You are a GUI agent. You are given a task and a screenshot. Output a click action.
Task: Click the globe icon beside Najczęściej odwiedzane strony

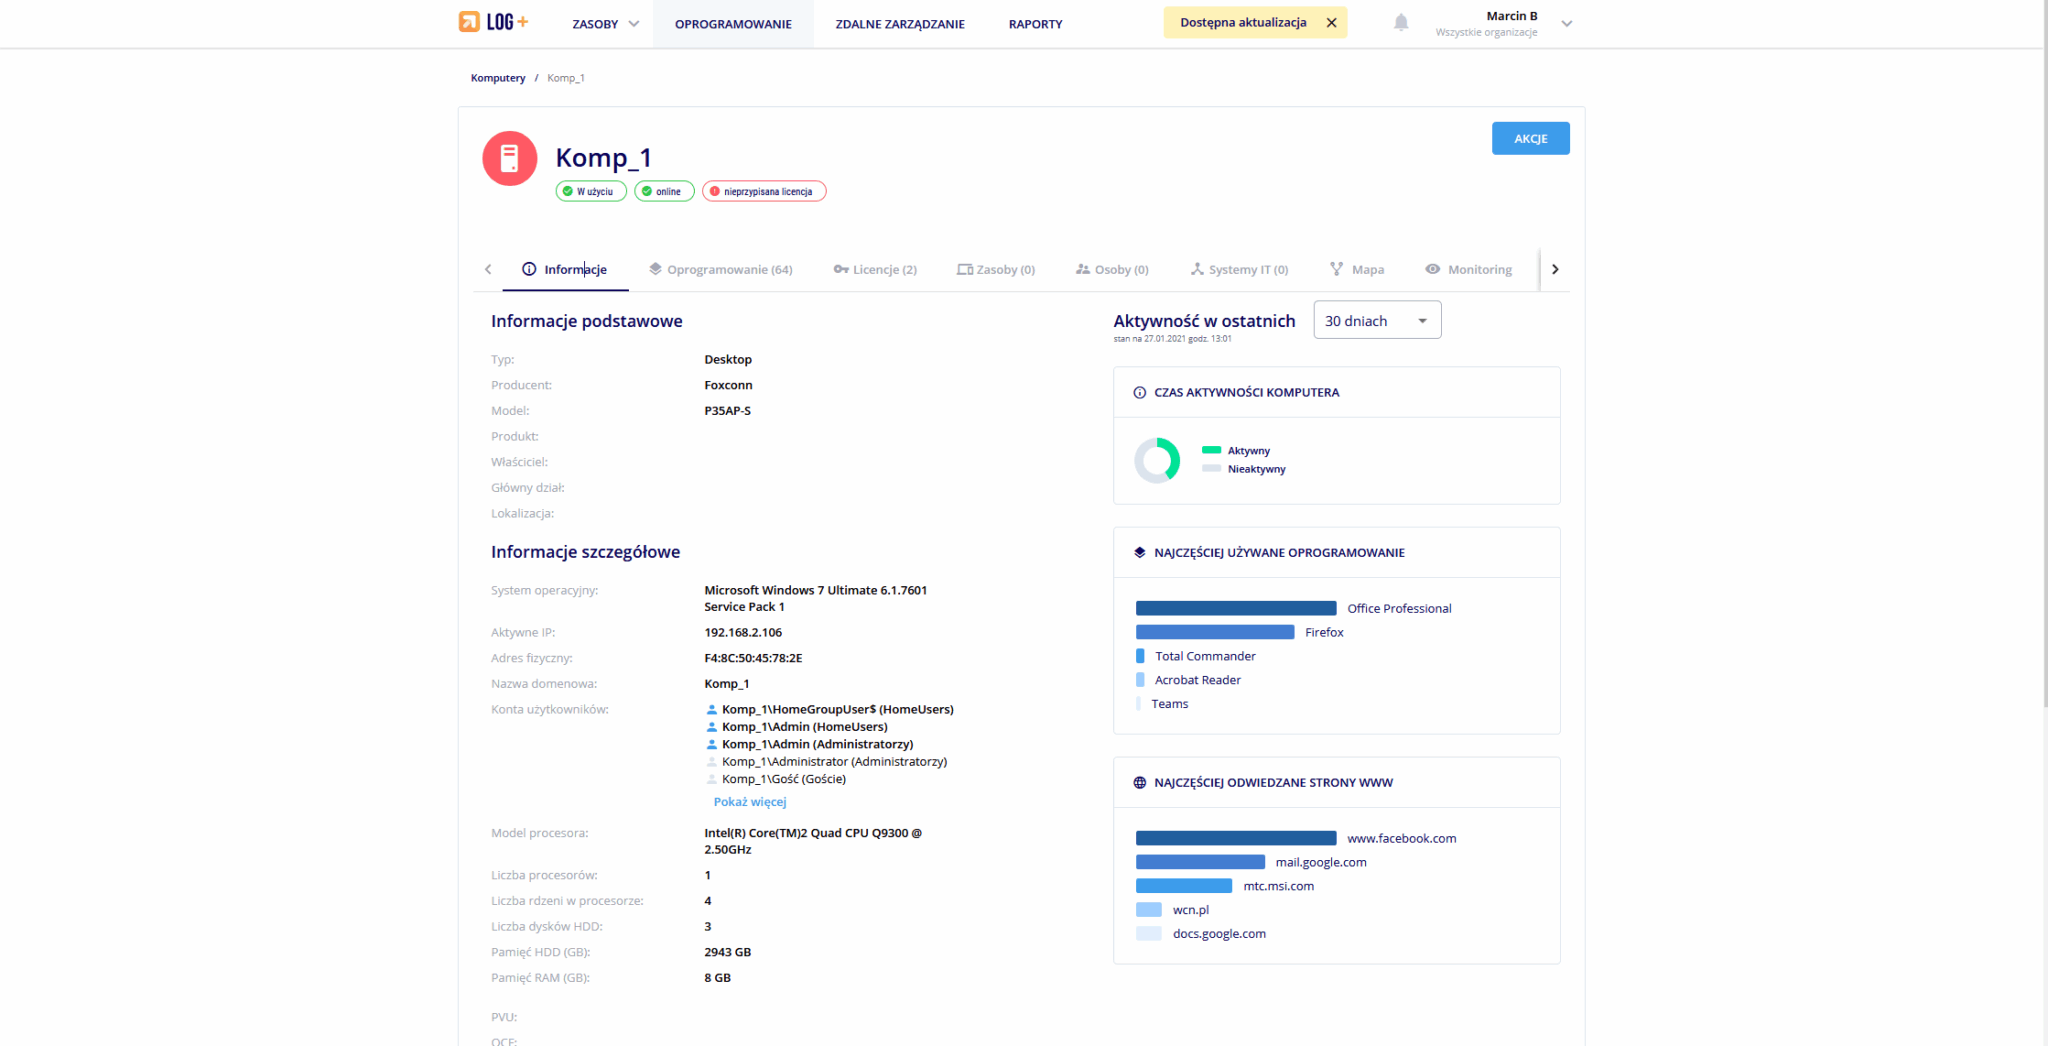1139,783
